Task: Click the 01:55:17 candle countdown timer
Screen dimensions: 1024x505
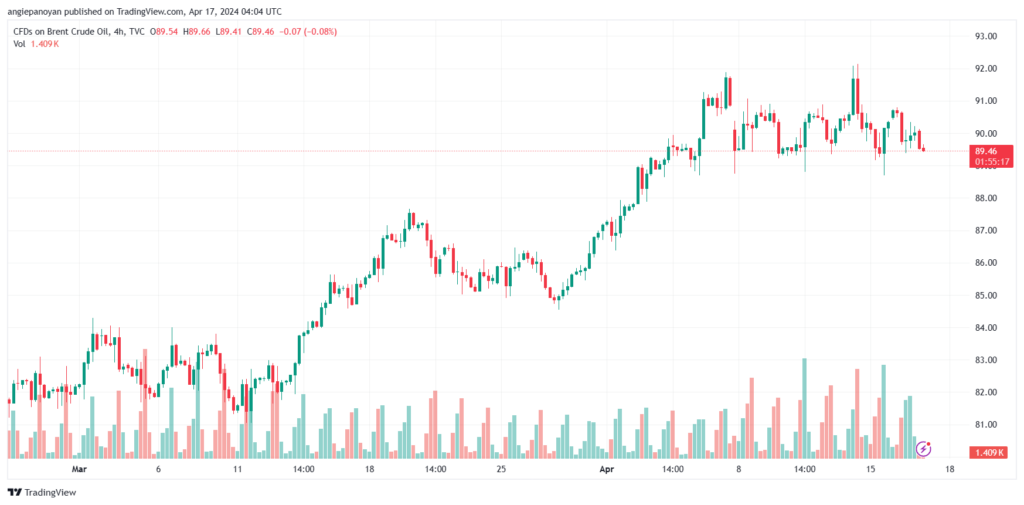Action: tap(987, 161)
